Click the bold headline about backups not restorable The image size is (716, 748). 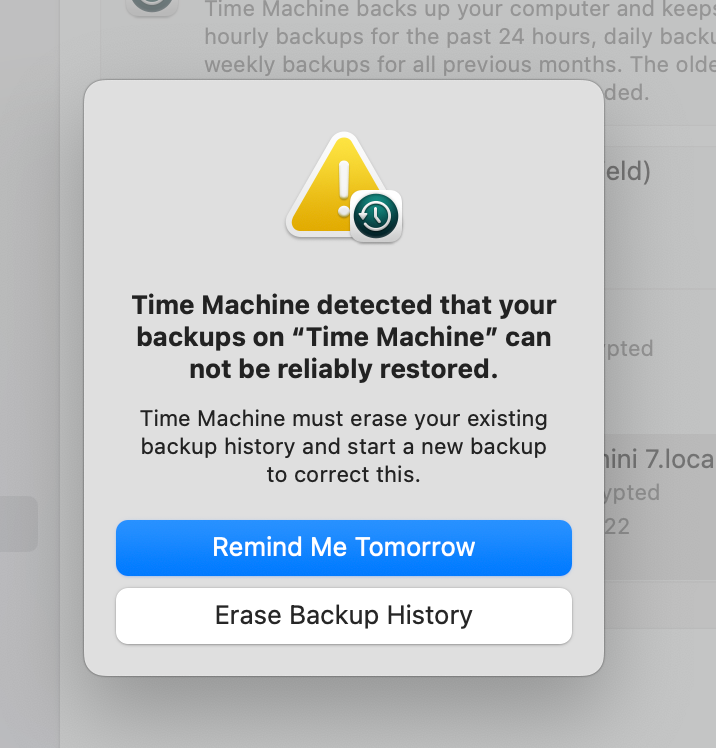[x=344, y=336]
